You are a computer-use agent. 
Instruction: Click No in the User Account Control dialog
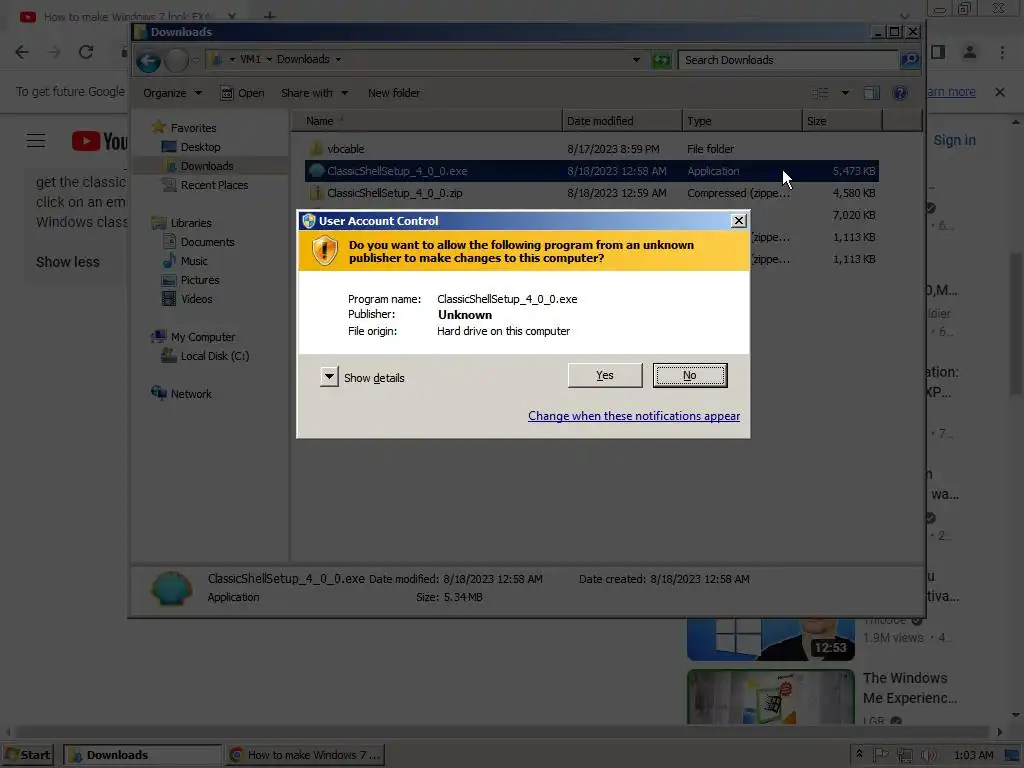tap(690, 376)
